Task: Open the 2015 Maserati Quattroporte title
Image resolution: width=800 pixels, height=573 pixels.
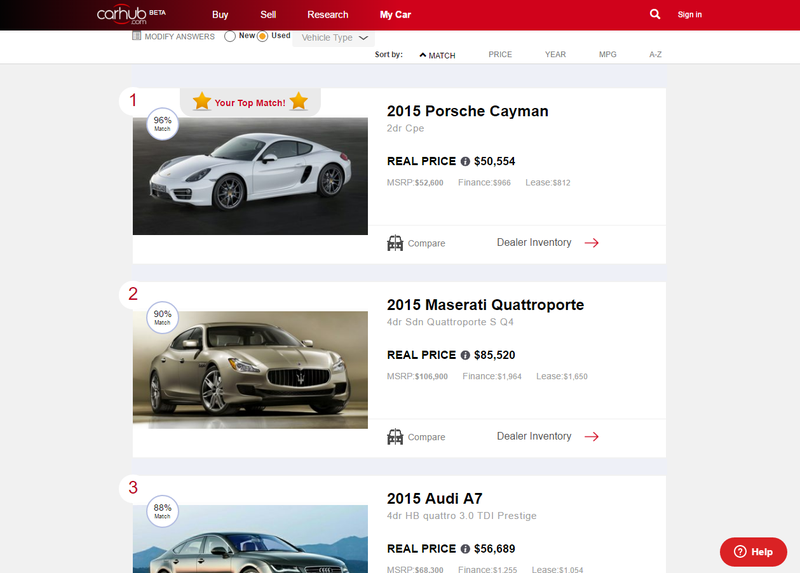Action: click(485, 305)
